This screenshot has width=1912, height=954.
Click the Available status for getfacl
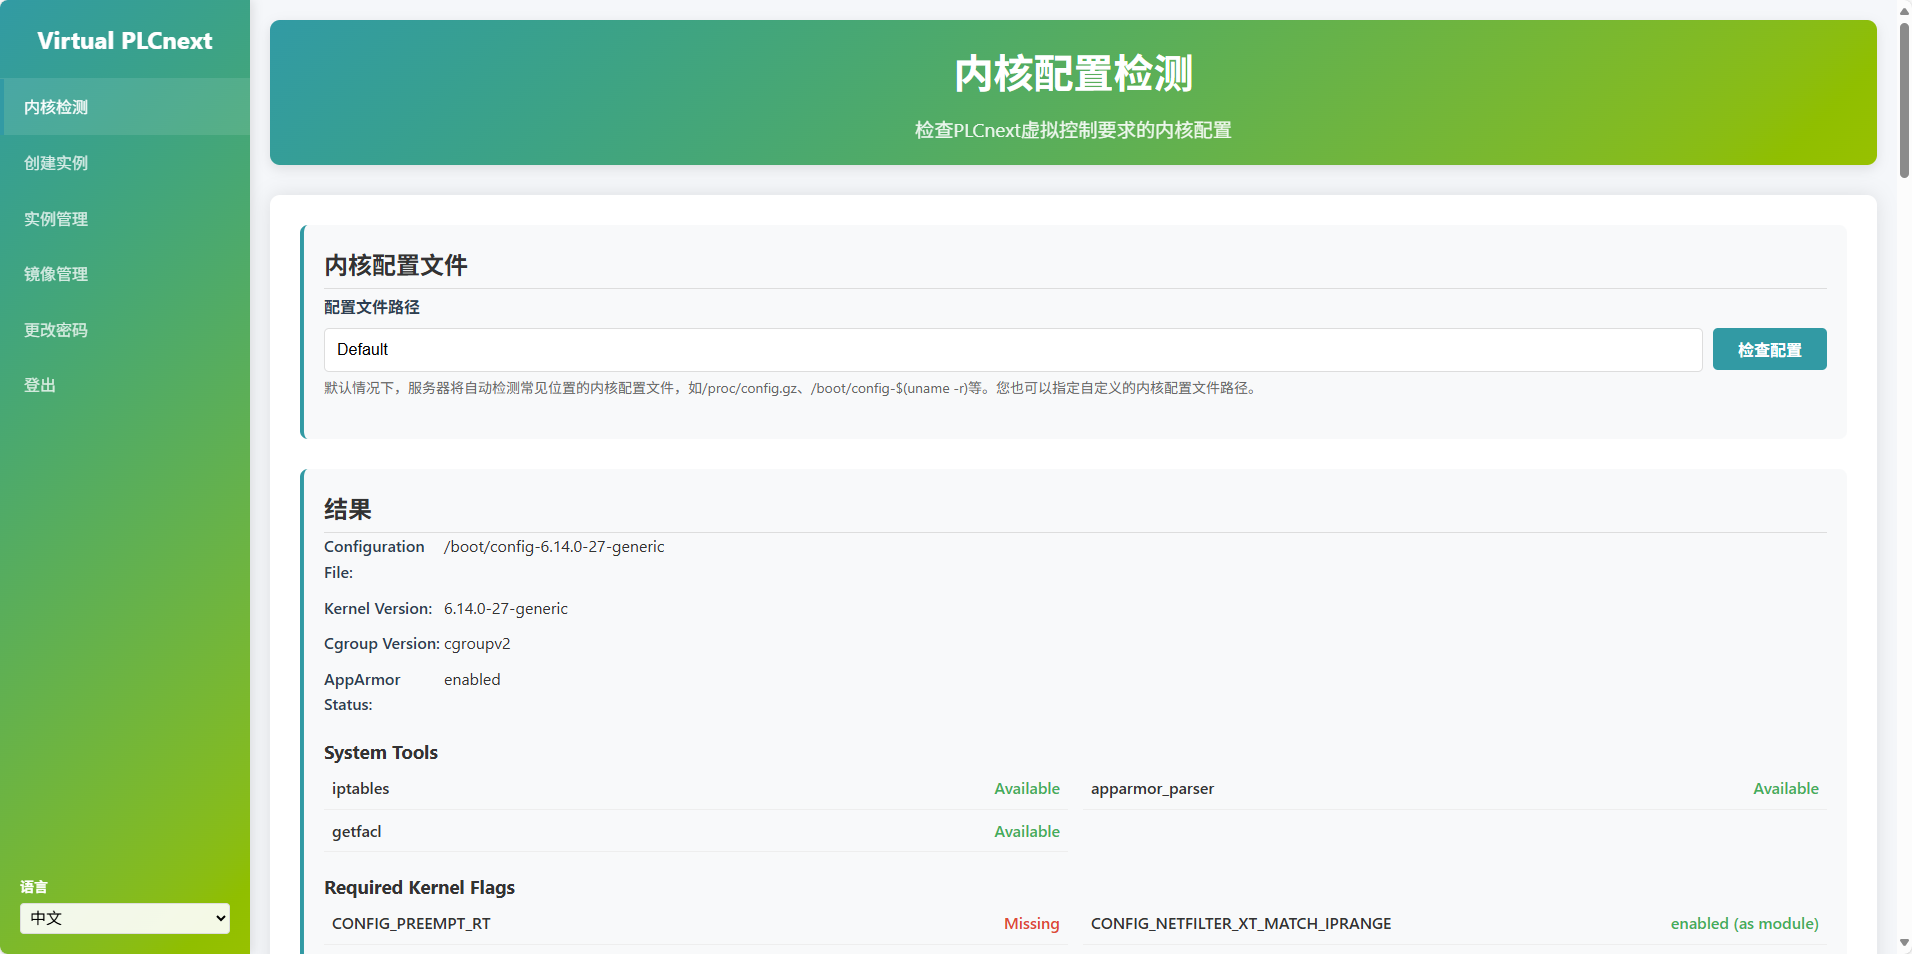(x=1027, y=832)
